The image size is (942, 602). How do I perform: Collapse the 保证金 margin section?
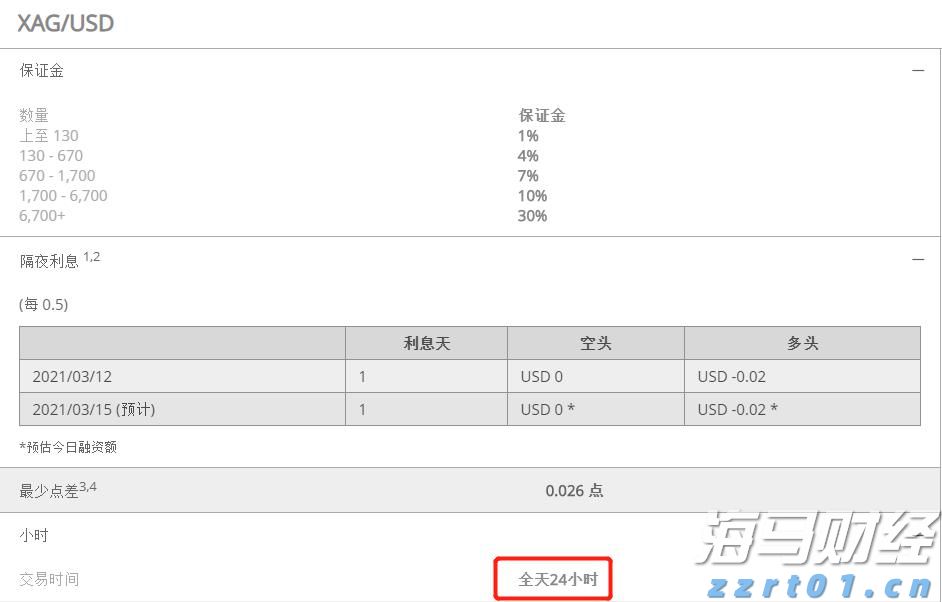[x=919, y=70]
